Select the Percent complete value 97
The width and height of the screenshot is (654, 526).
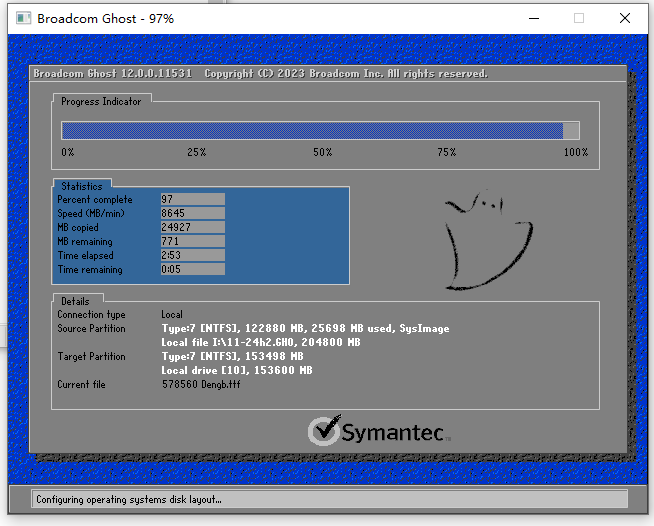(193, 199)
